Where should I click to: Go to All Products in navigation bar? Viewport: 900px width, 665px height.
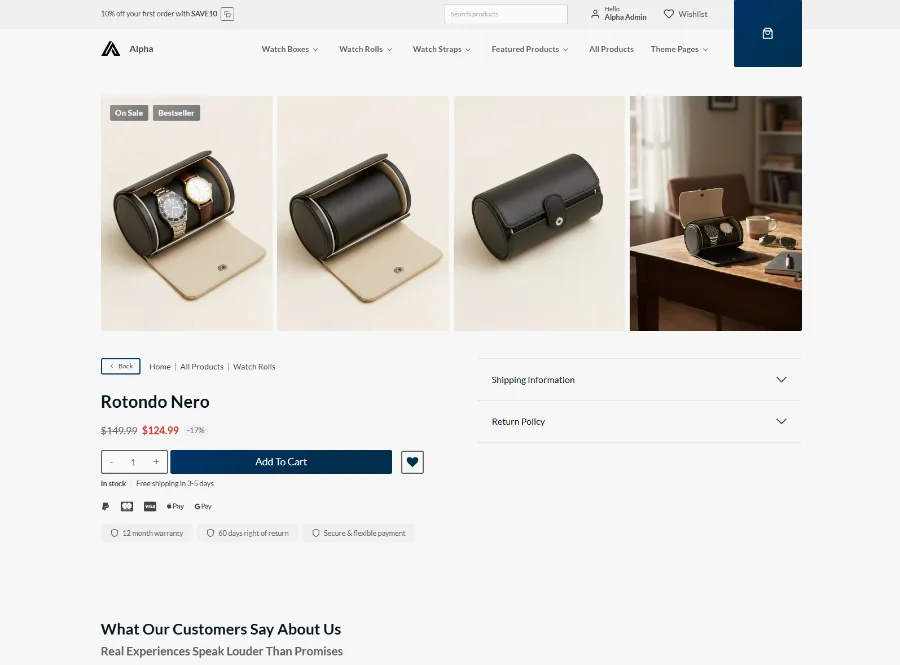coord(611,49)
